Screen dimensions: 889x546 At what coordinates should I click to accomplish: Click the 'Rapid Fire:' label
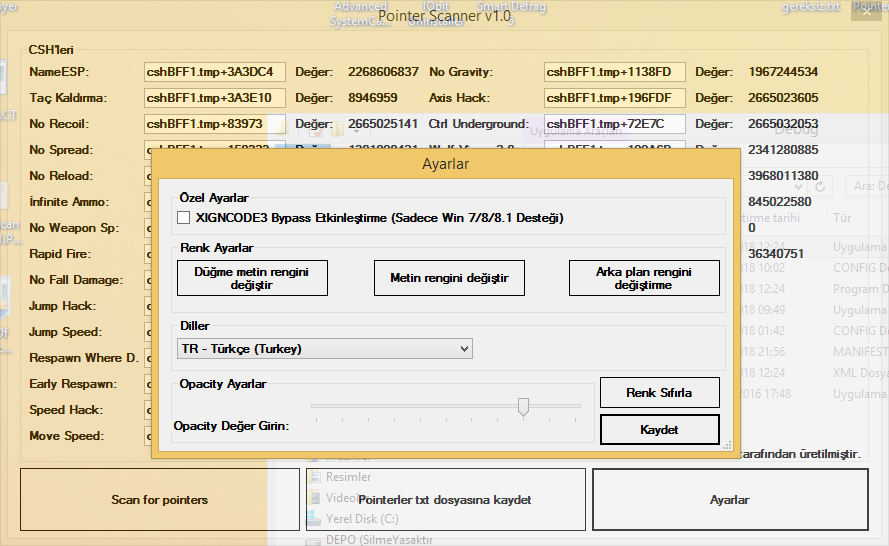pyautogui.click(x=60, y=254)
